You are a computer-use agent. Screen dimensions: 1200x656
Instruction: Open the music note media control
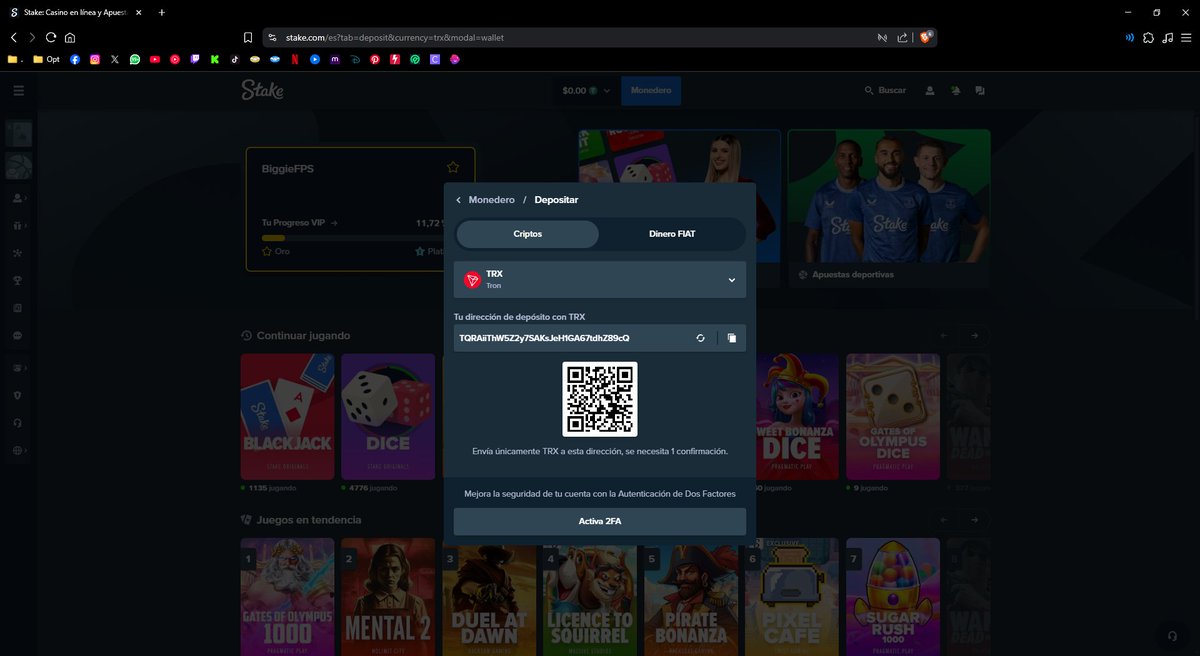tap(1167, 38)
